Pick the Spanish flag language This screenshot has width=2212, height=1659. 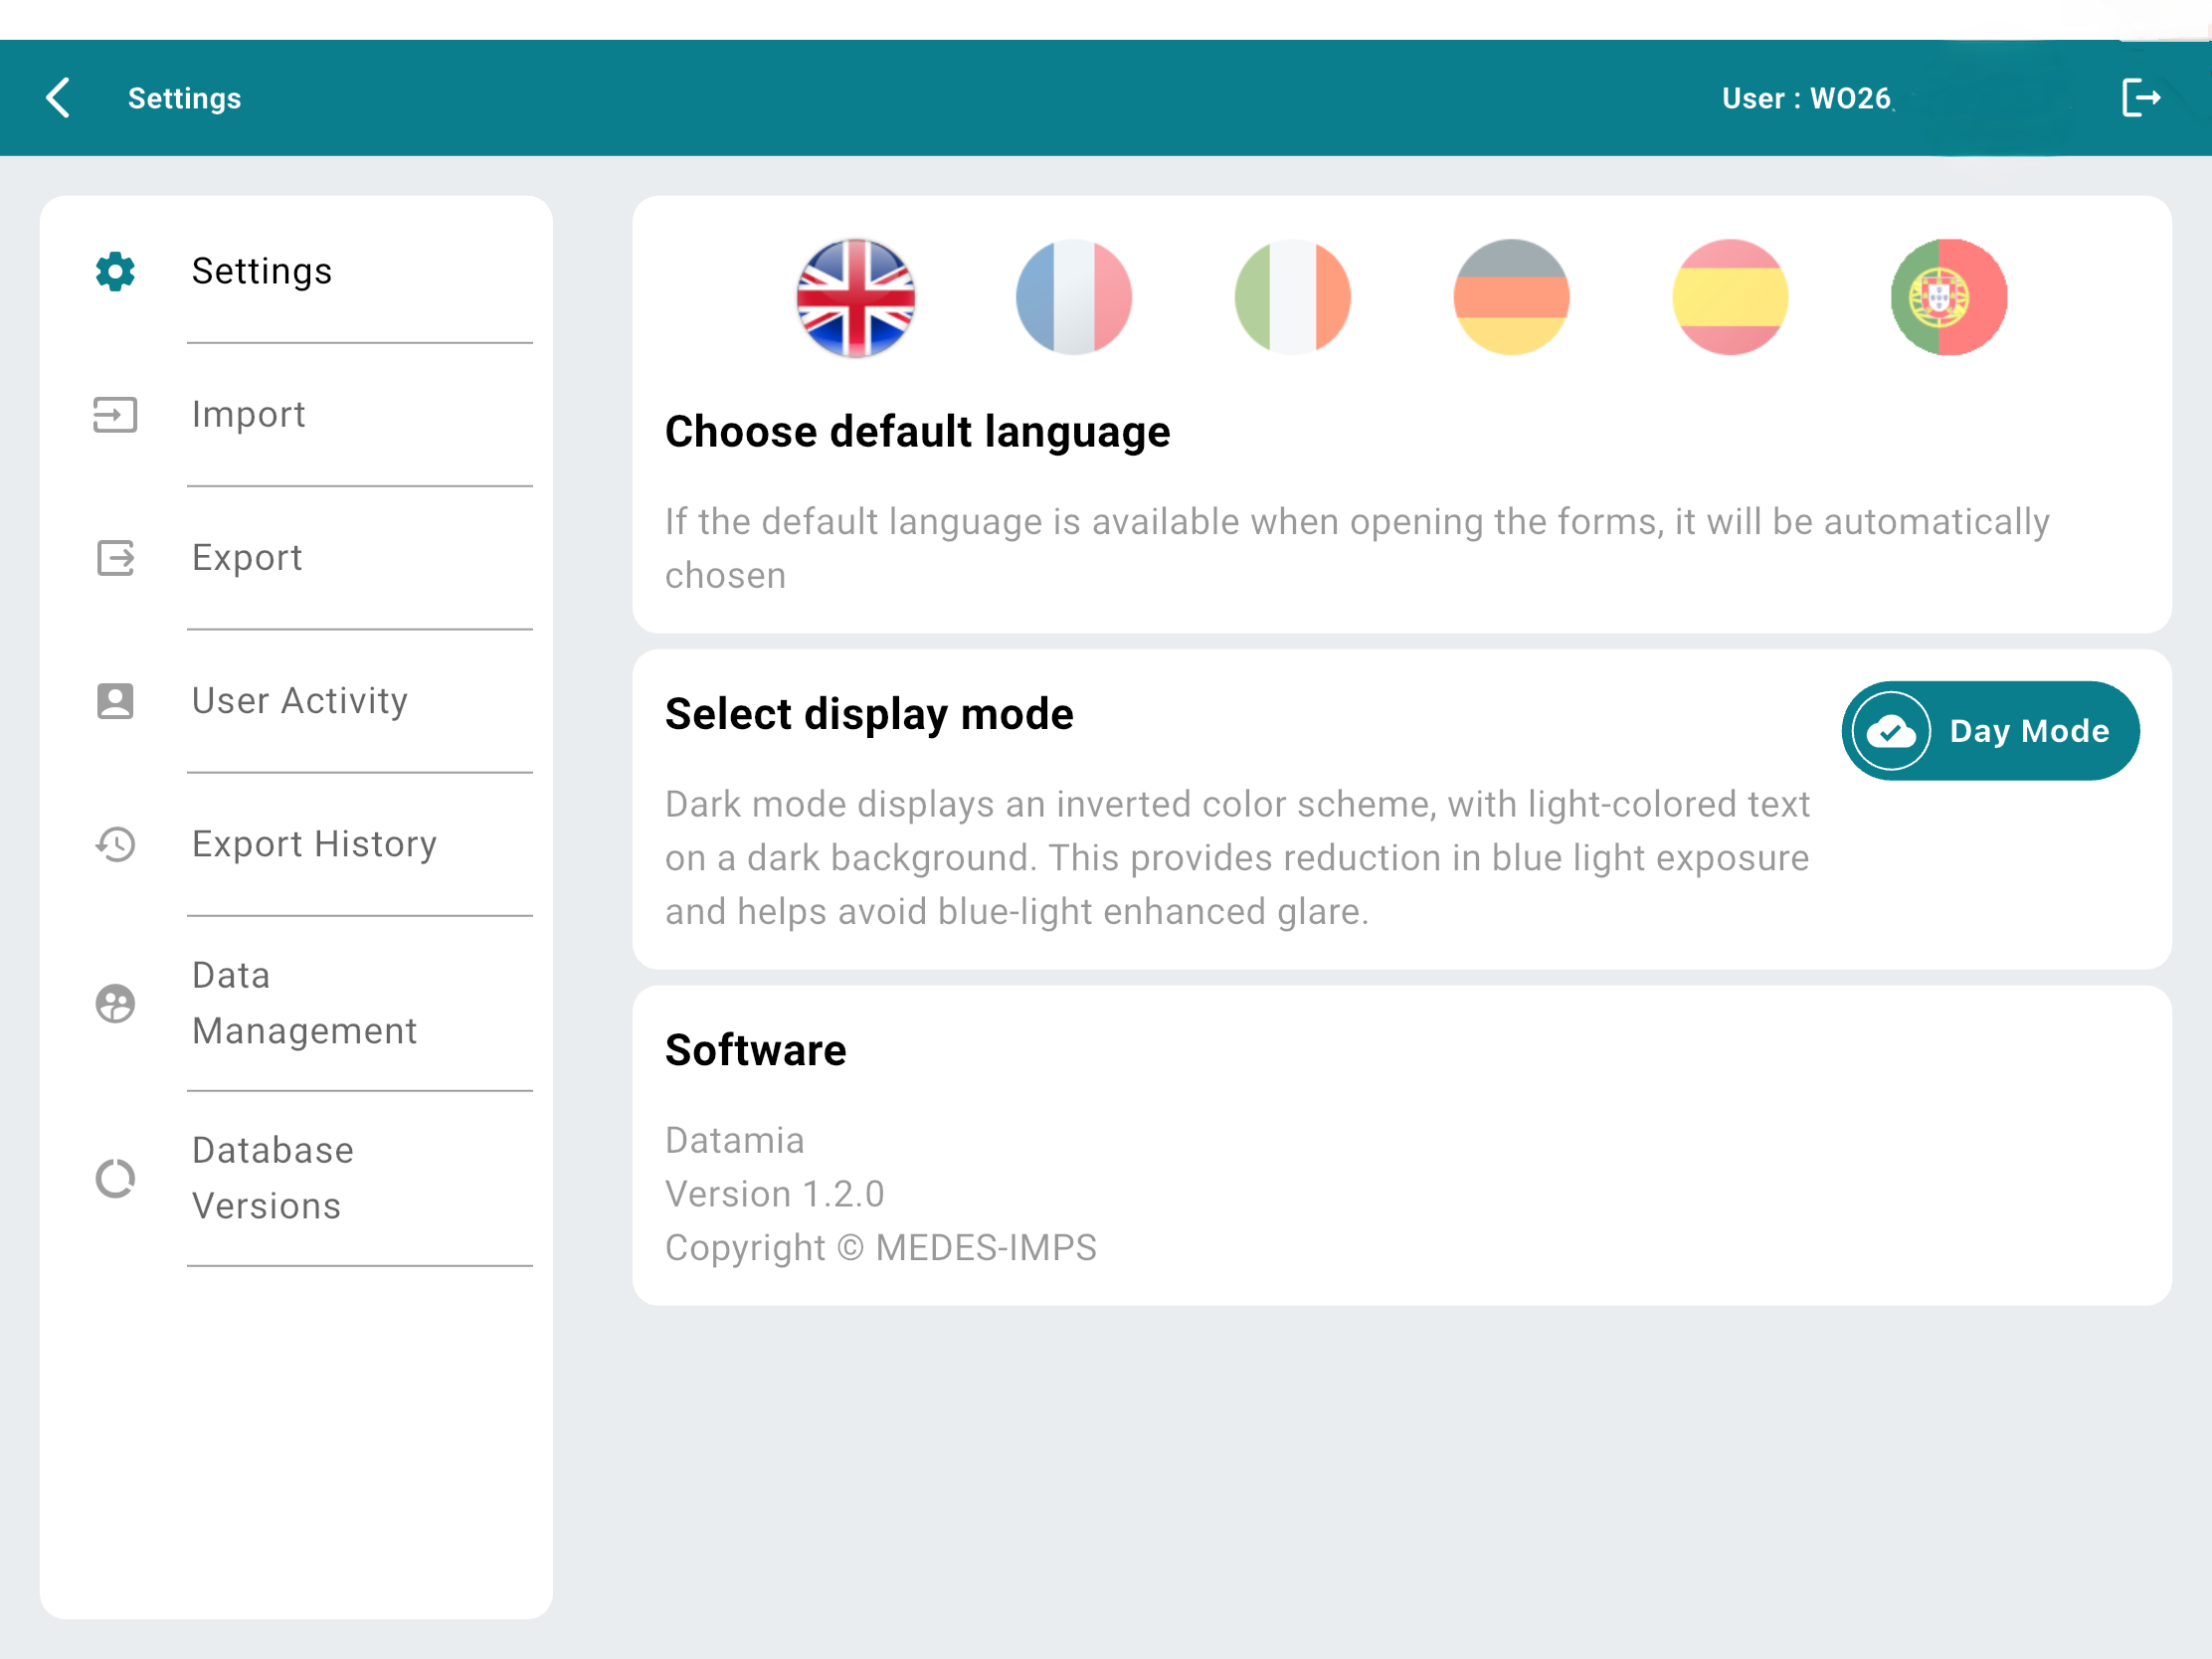[x=1730, y=297]
